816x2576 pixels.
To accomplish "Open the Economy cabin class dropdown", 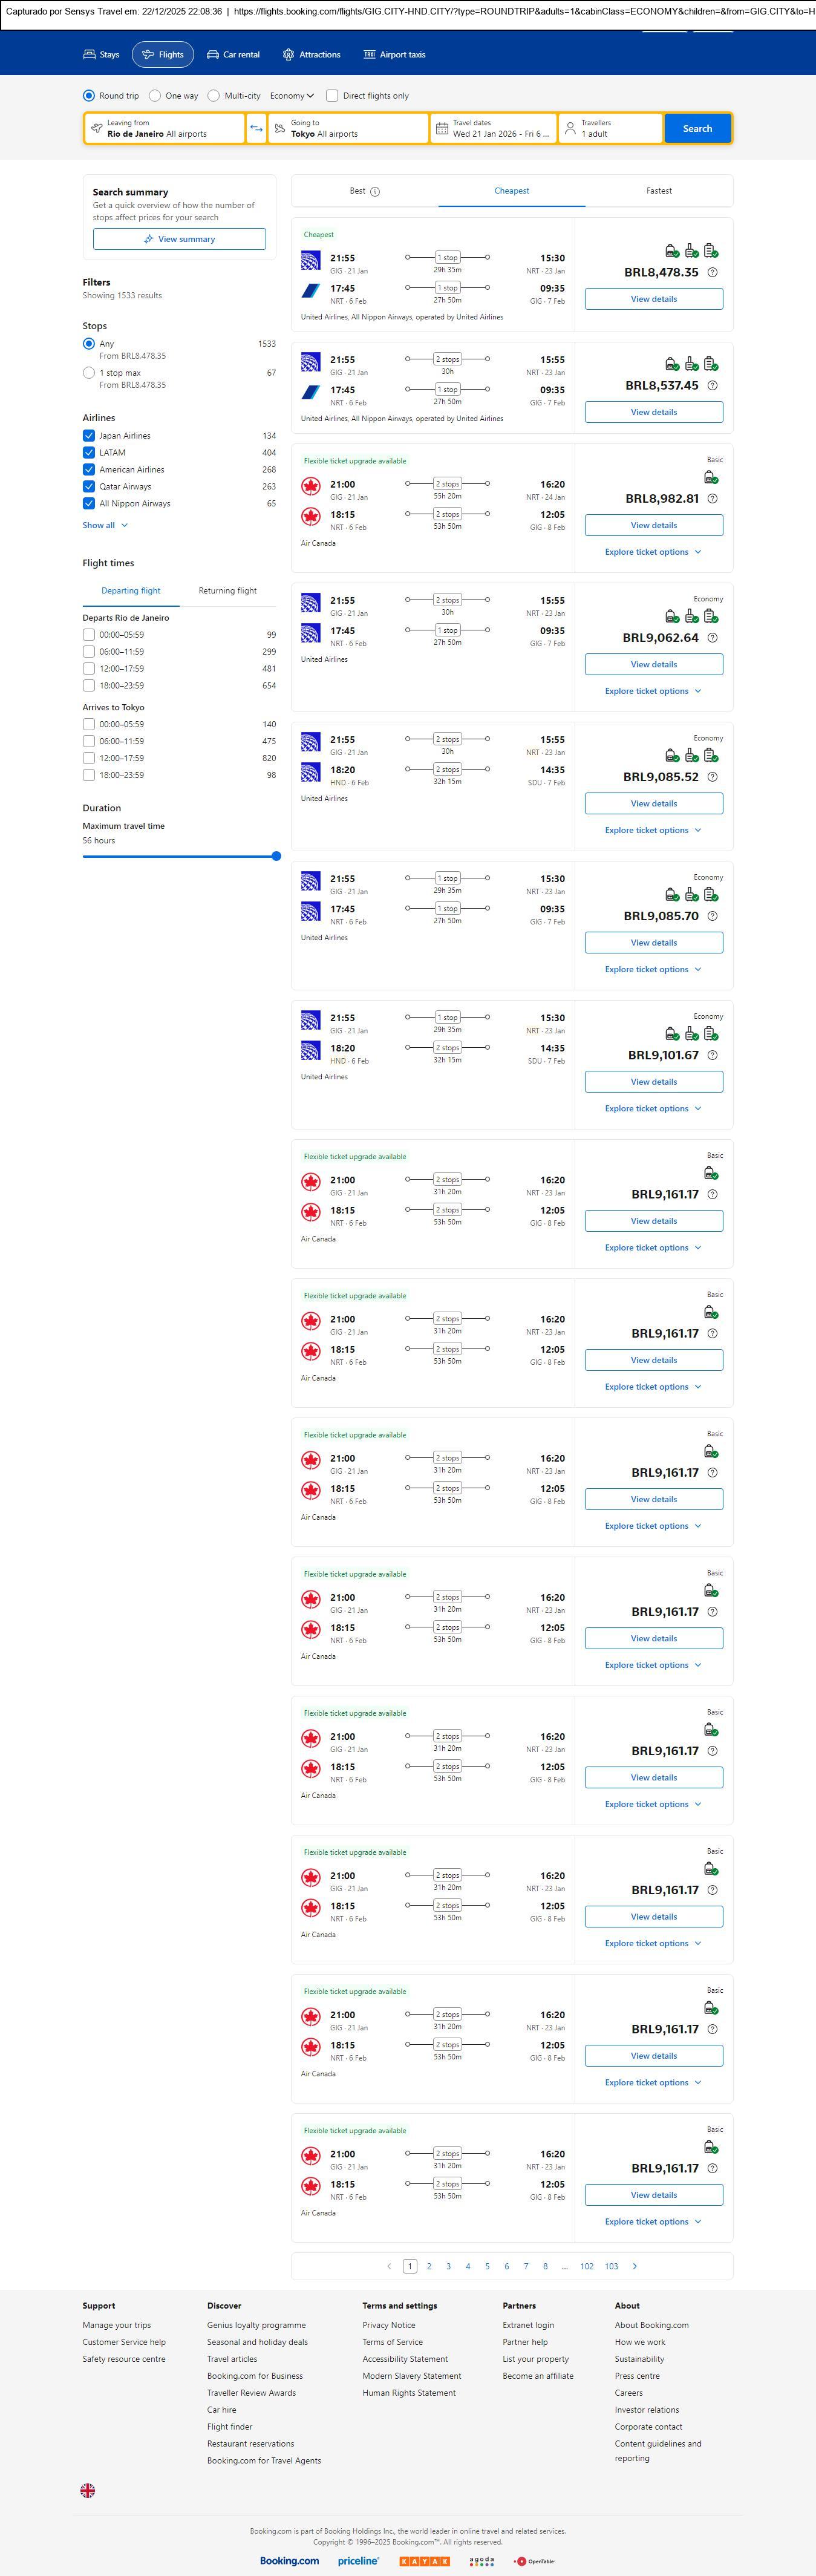I will click(292, 96).
